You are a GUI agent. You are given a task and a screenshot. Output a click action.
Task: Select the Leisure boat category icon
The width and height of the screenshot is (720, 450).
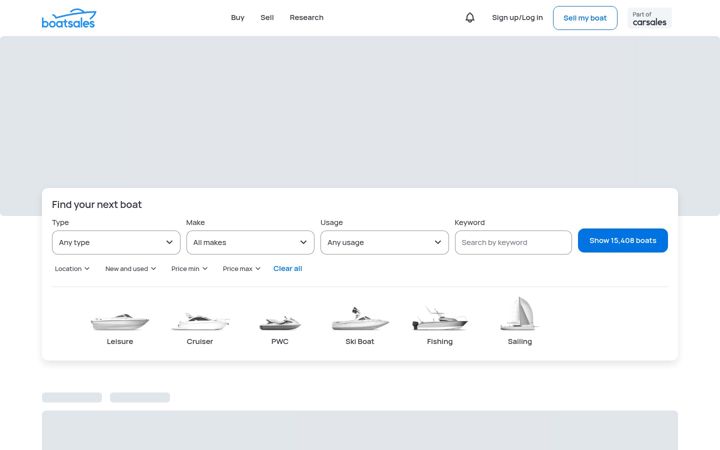(120, 321)
